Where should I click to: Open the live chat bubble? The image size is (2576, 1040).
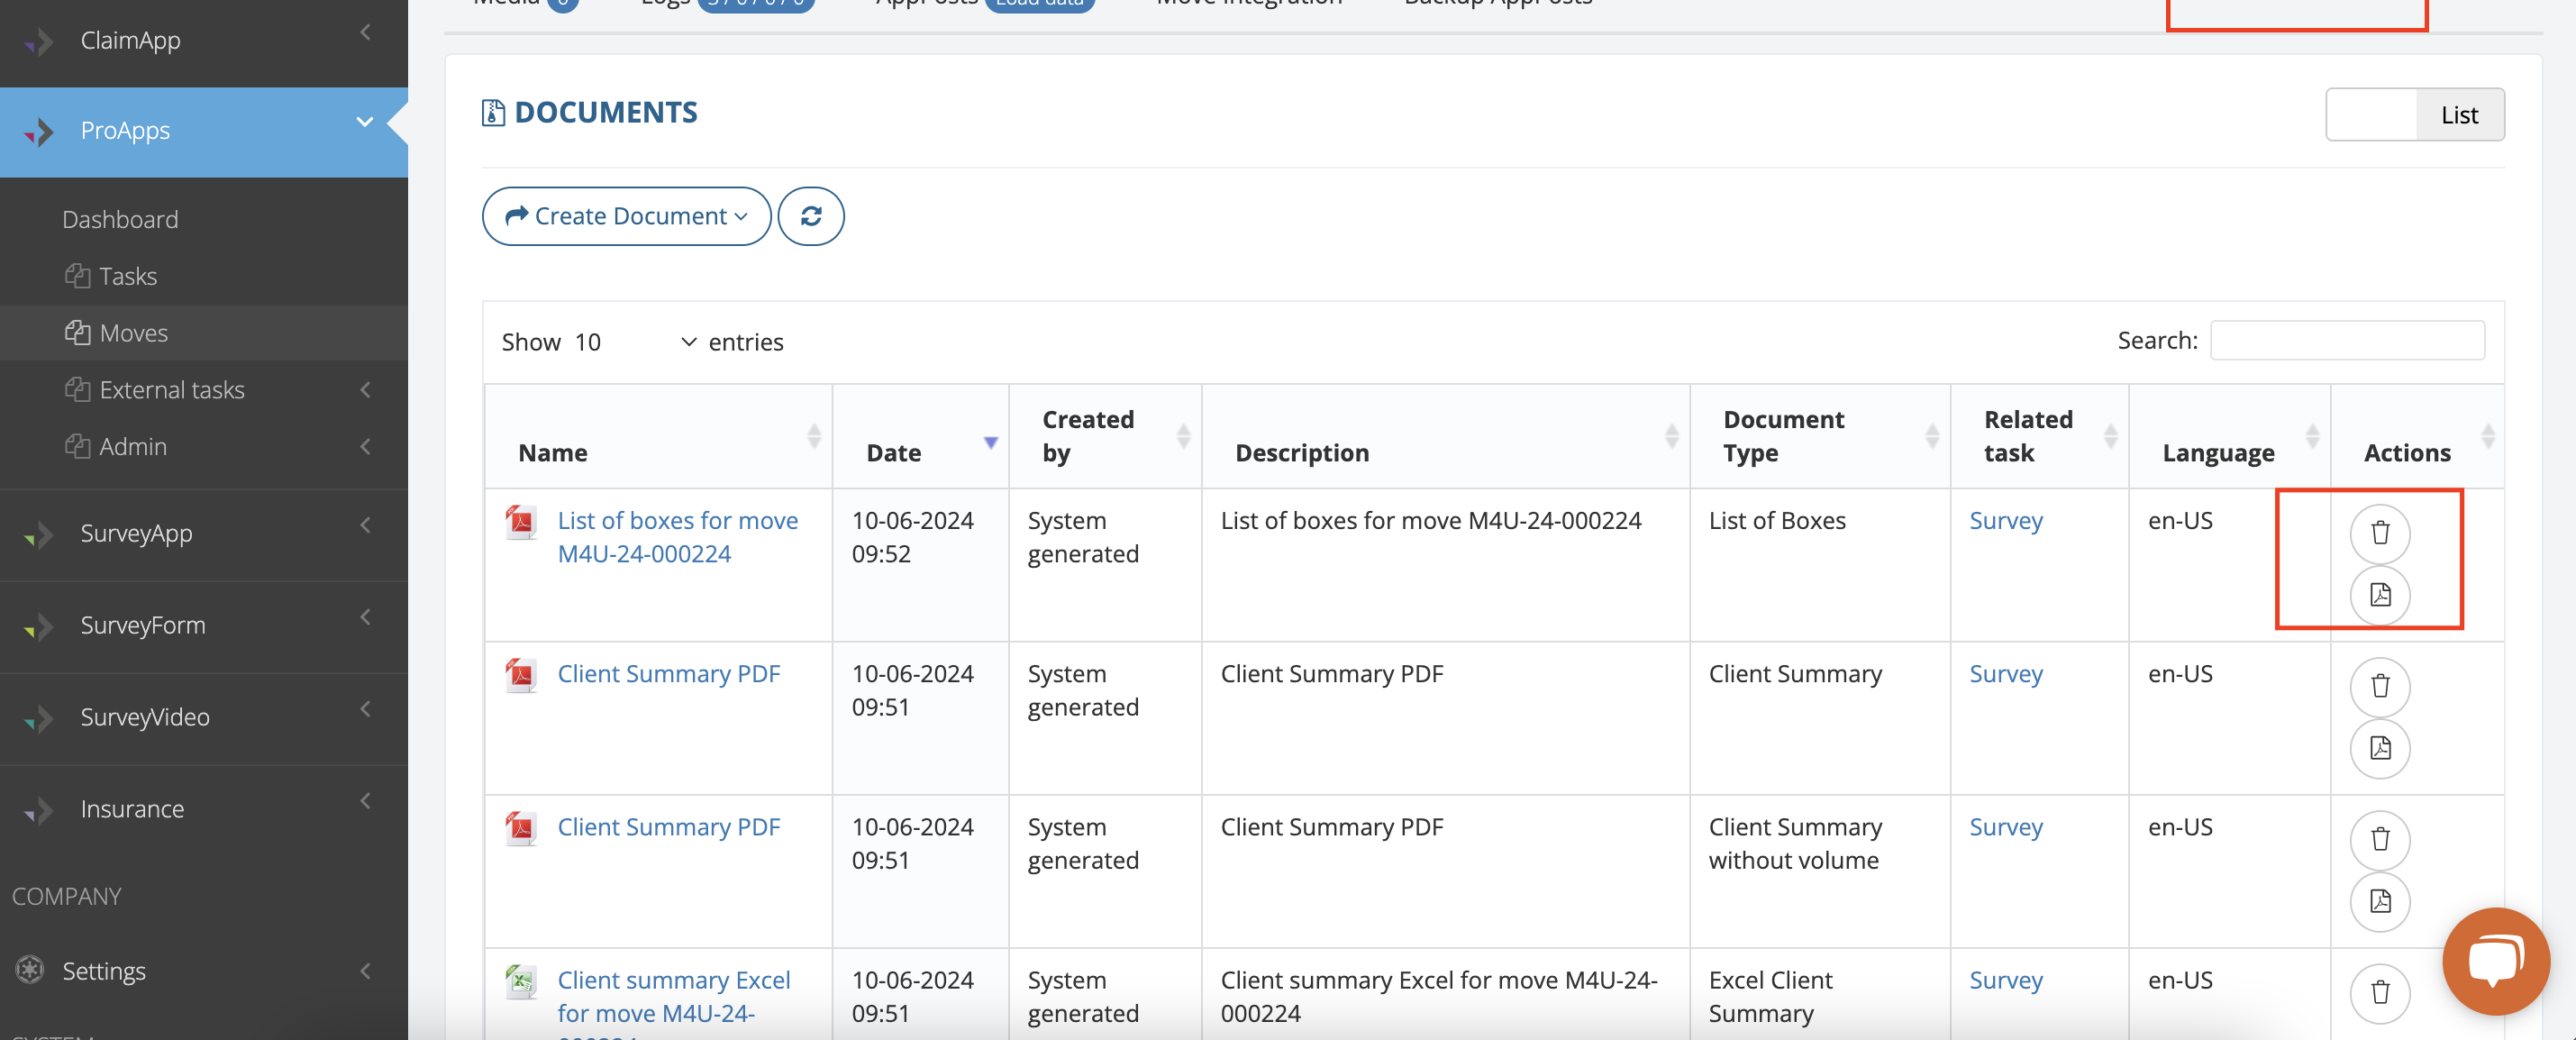2495,961
